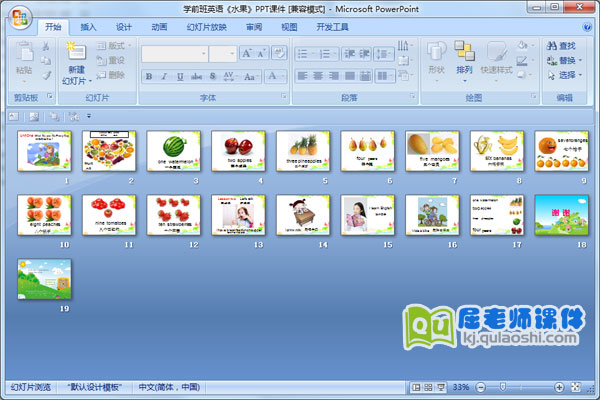Click the Shape Outline pen icon

click(x=522, y=60)
